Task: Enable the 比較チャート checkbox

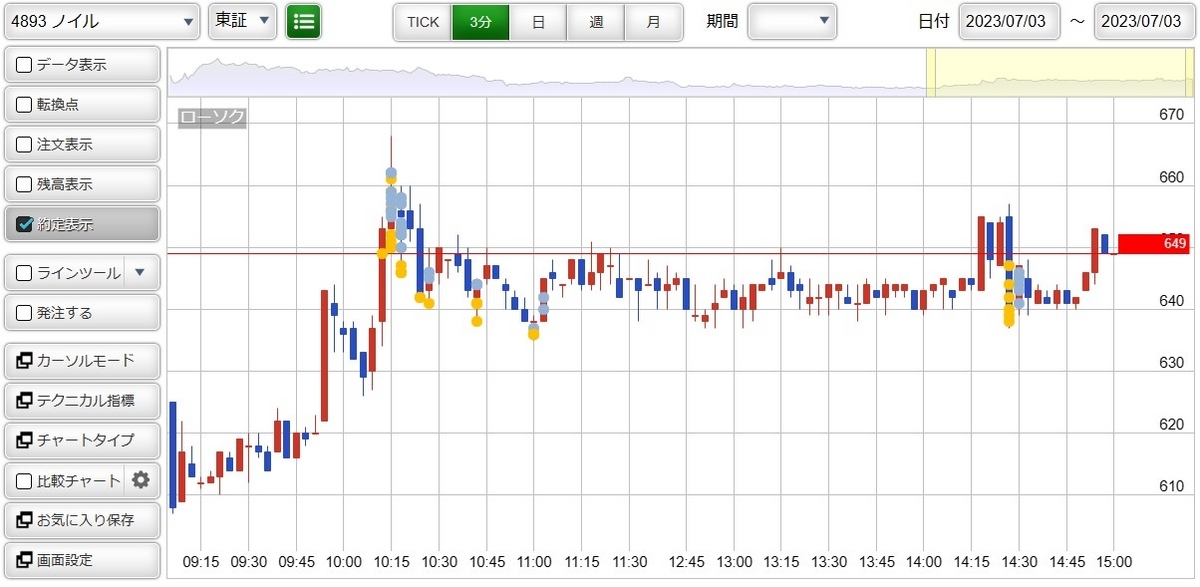Action: [x=25, y=480]
